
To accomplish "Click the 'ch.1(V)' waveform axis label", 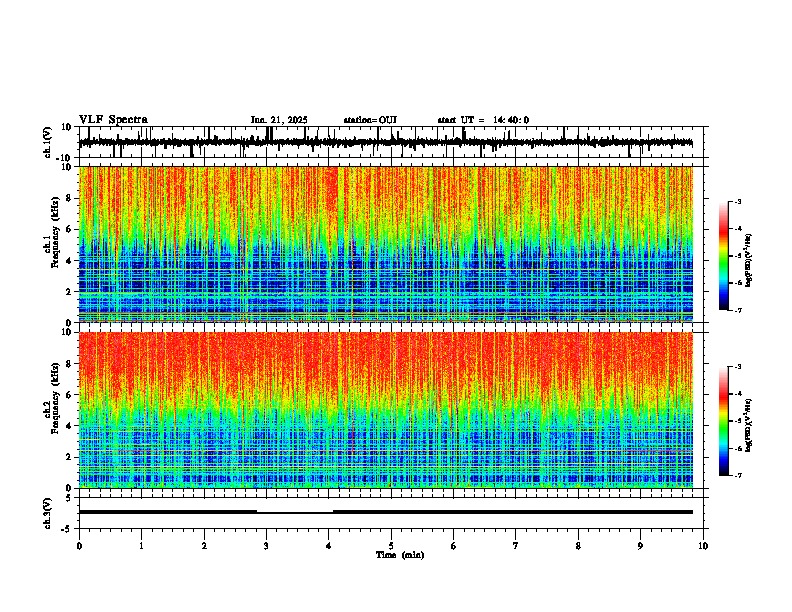I will point(48,142).
